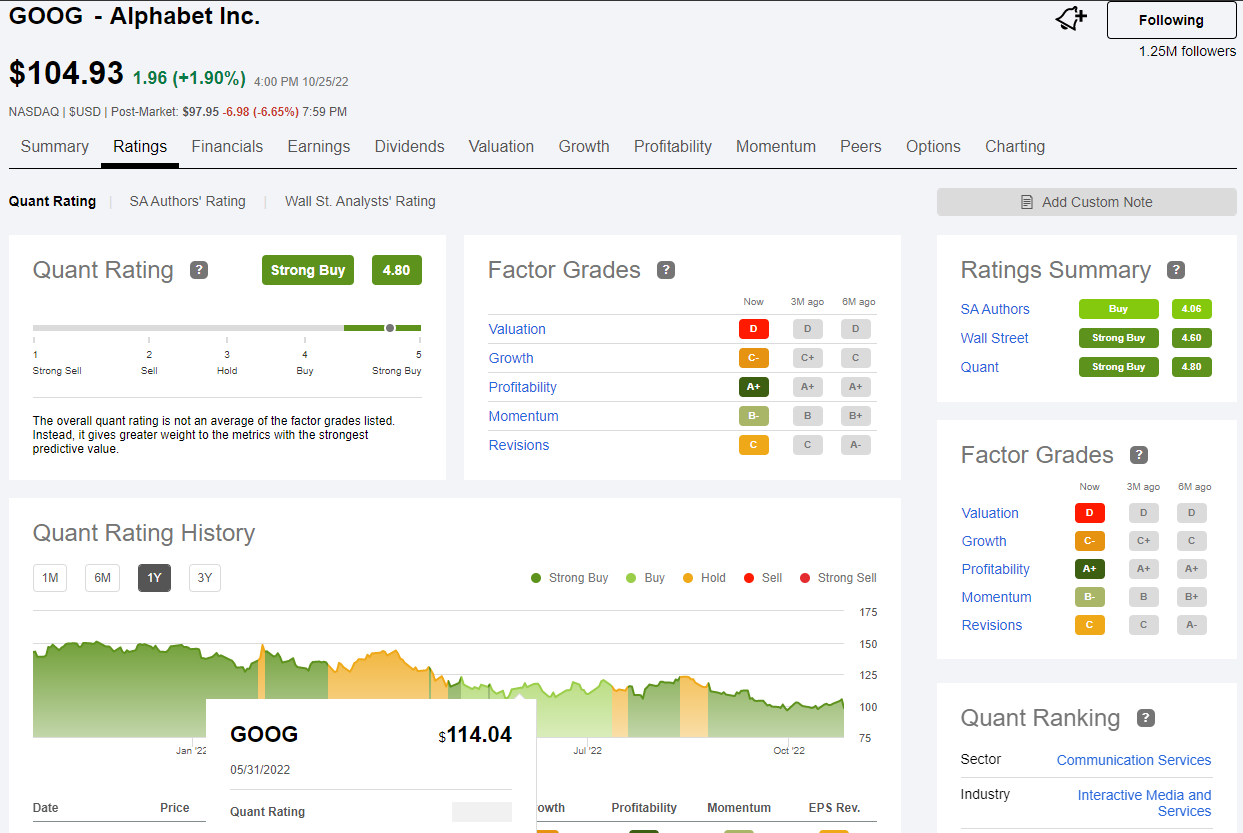This screenshot has width=1243, height=833.
Task: Open Wall Street link in Ratings Summary
Action: (x=995, y=338)
